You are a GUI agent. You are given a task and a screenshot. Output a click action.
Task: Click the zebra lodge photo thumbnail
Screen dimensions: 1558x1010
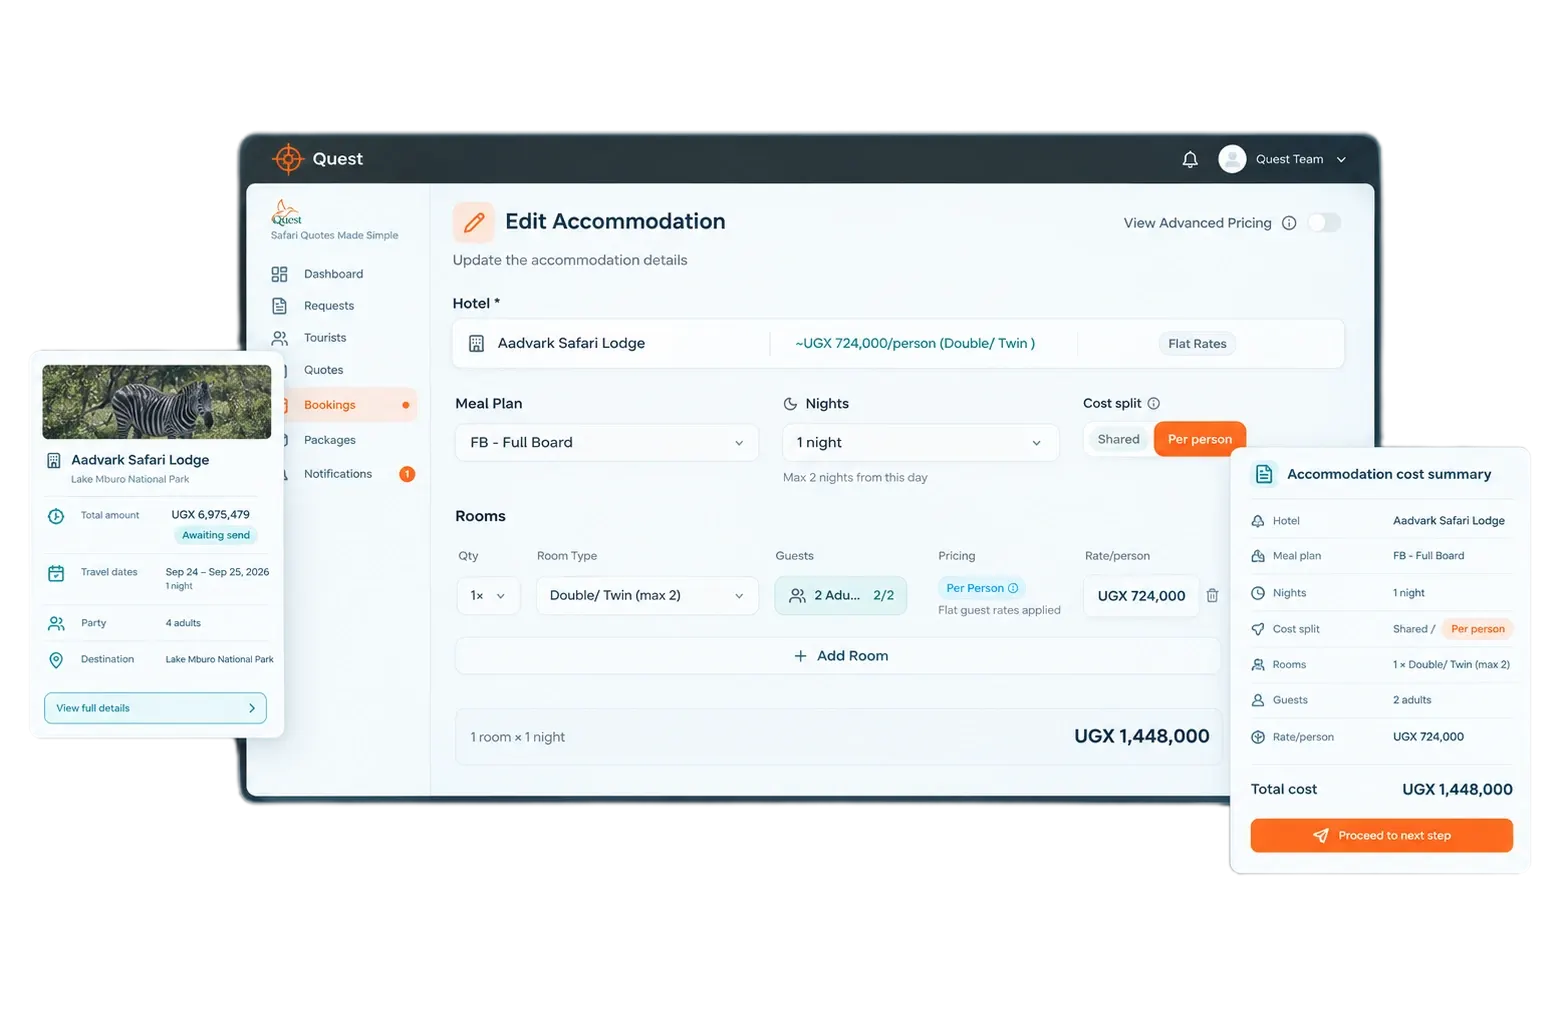coord(157,402)
